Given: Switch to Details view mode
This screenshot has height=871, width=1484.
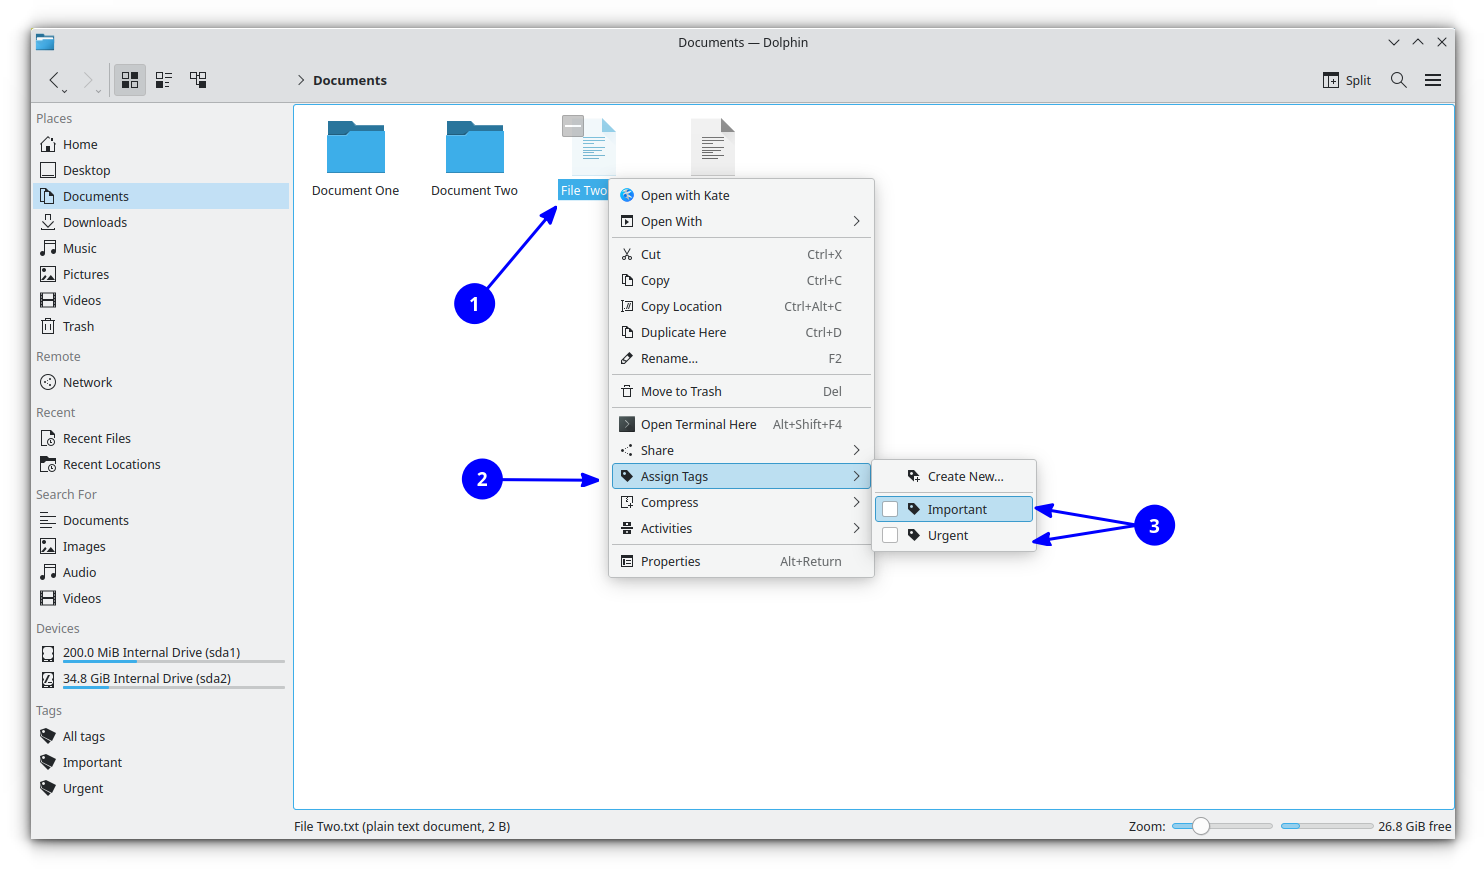Looking at the screenshot, I should tap(197, 80).
